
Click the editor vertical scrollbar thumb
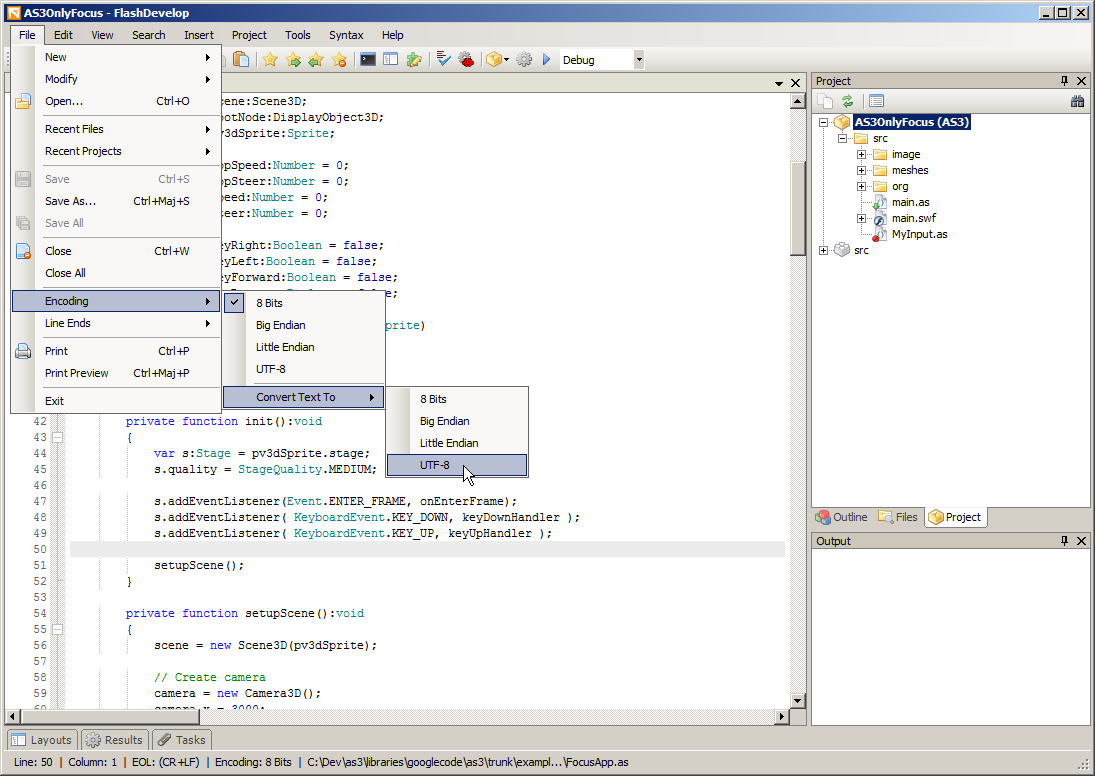coord(798,208)
